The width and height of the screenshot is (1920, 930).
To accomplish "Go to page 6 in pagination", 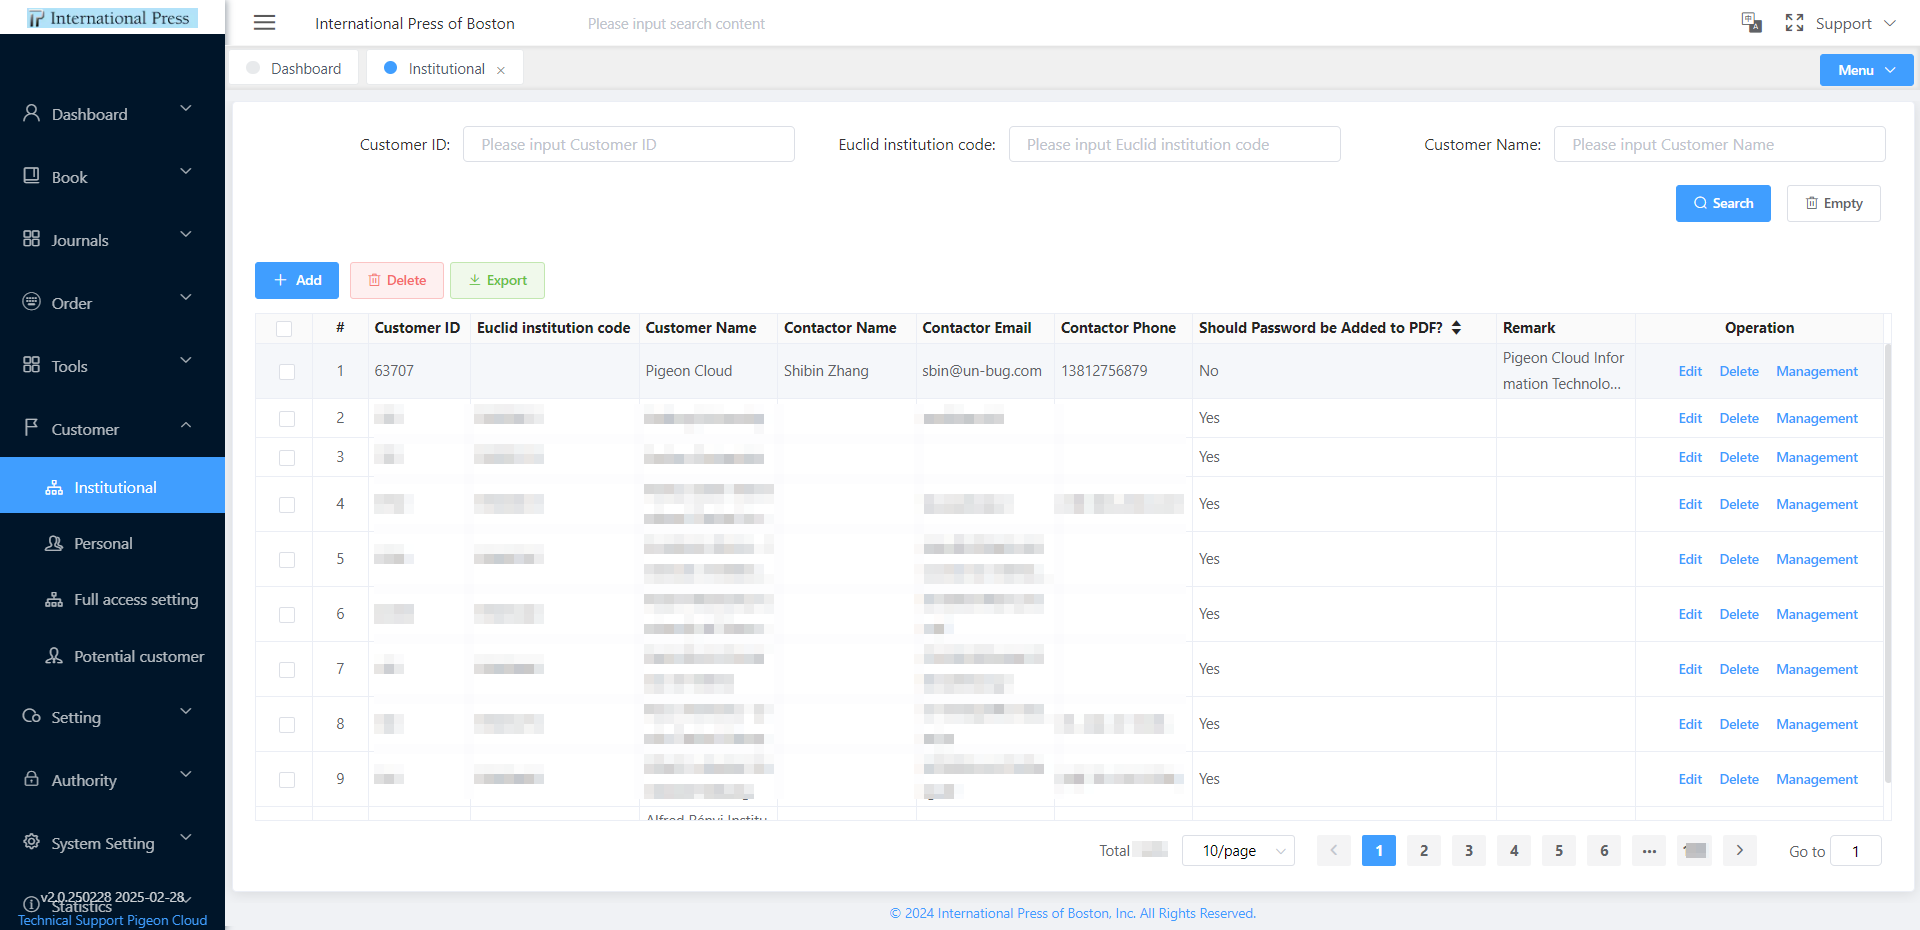I will pyautogui.click(x=1604, y=851).
